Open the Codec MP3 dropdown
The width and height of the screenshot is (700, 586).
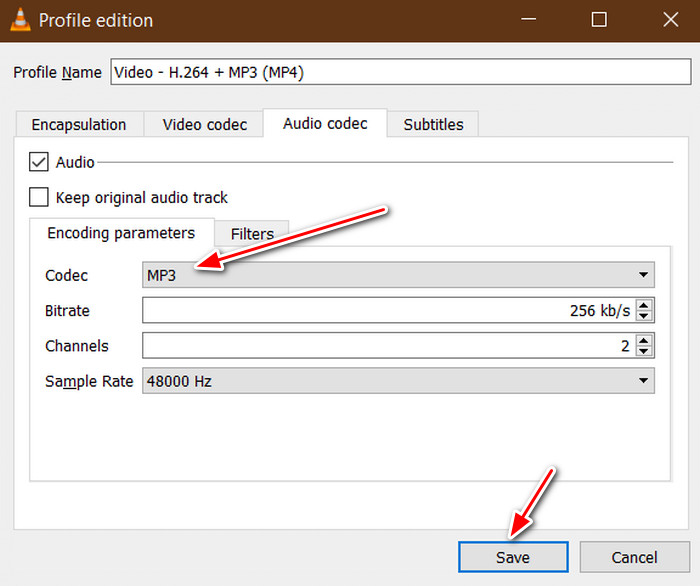[x=398, y=275]
